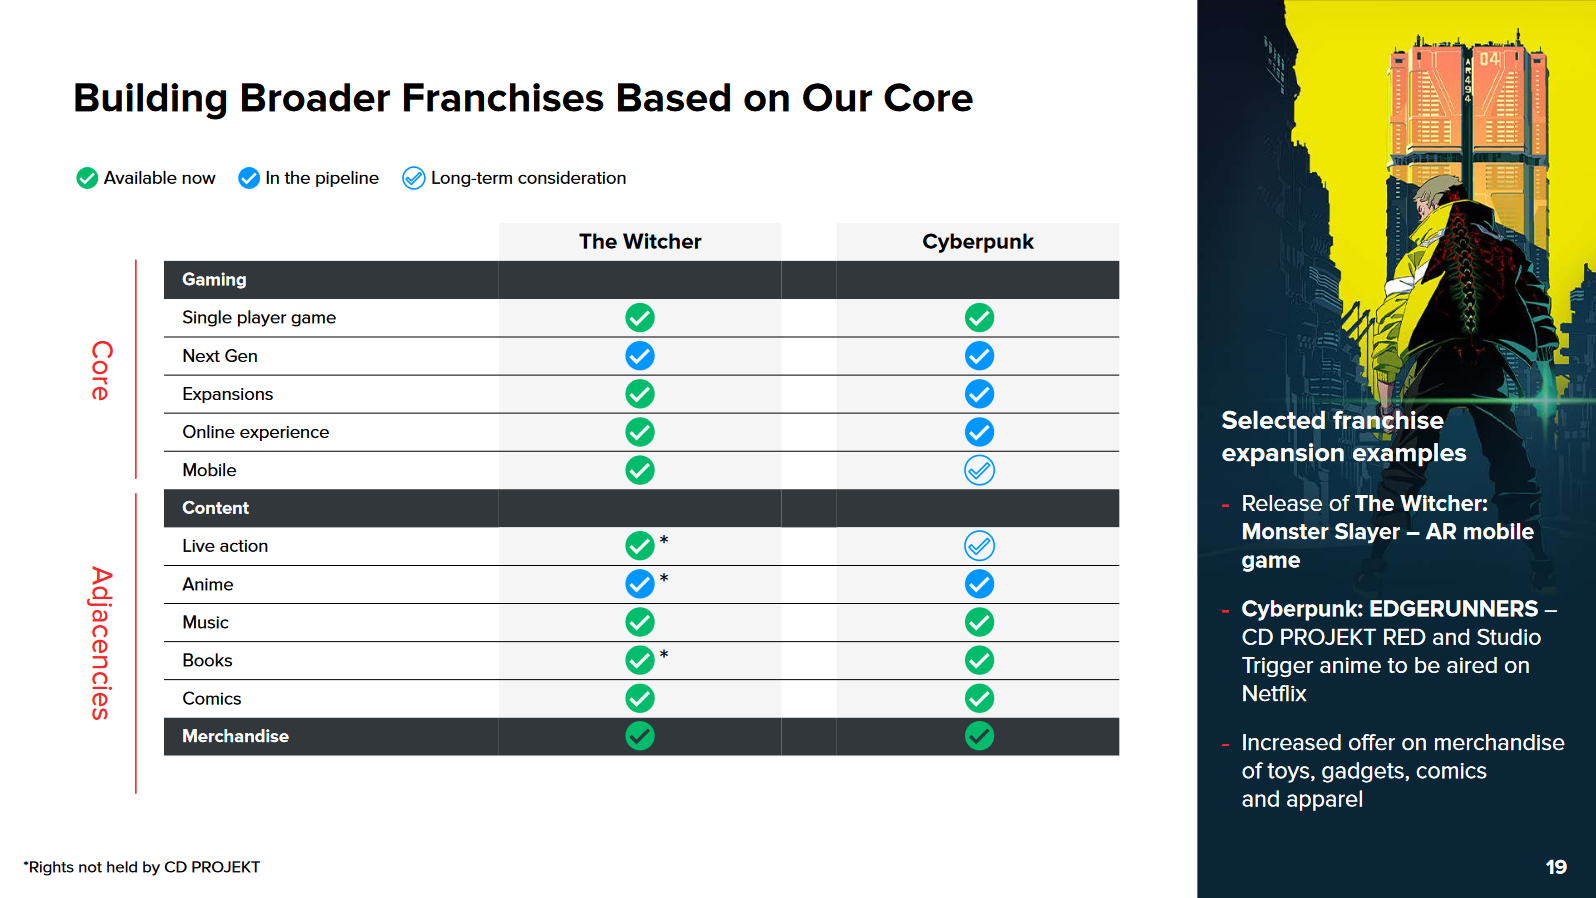Click Cyberpunk checkmark for Online experience
This screenshot has width=1596, height=898.
pyautogui.click(x=979, y=432)
